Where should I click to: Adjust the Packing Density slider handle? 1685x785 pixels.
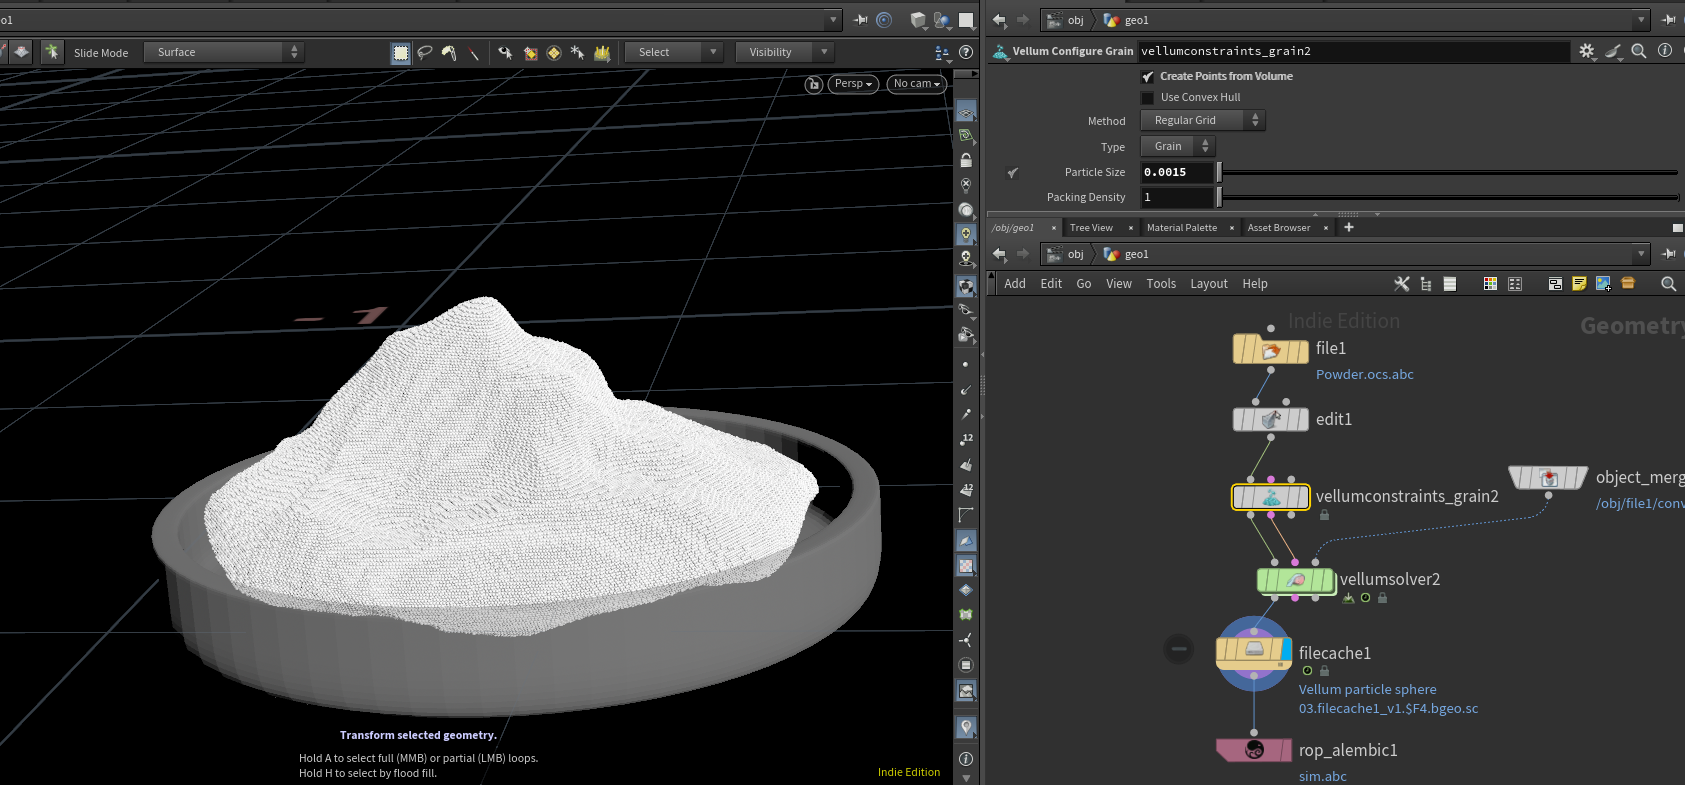click(x=1219, y=198)
